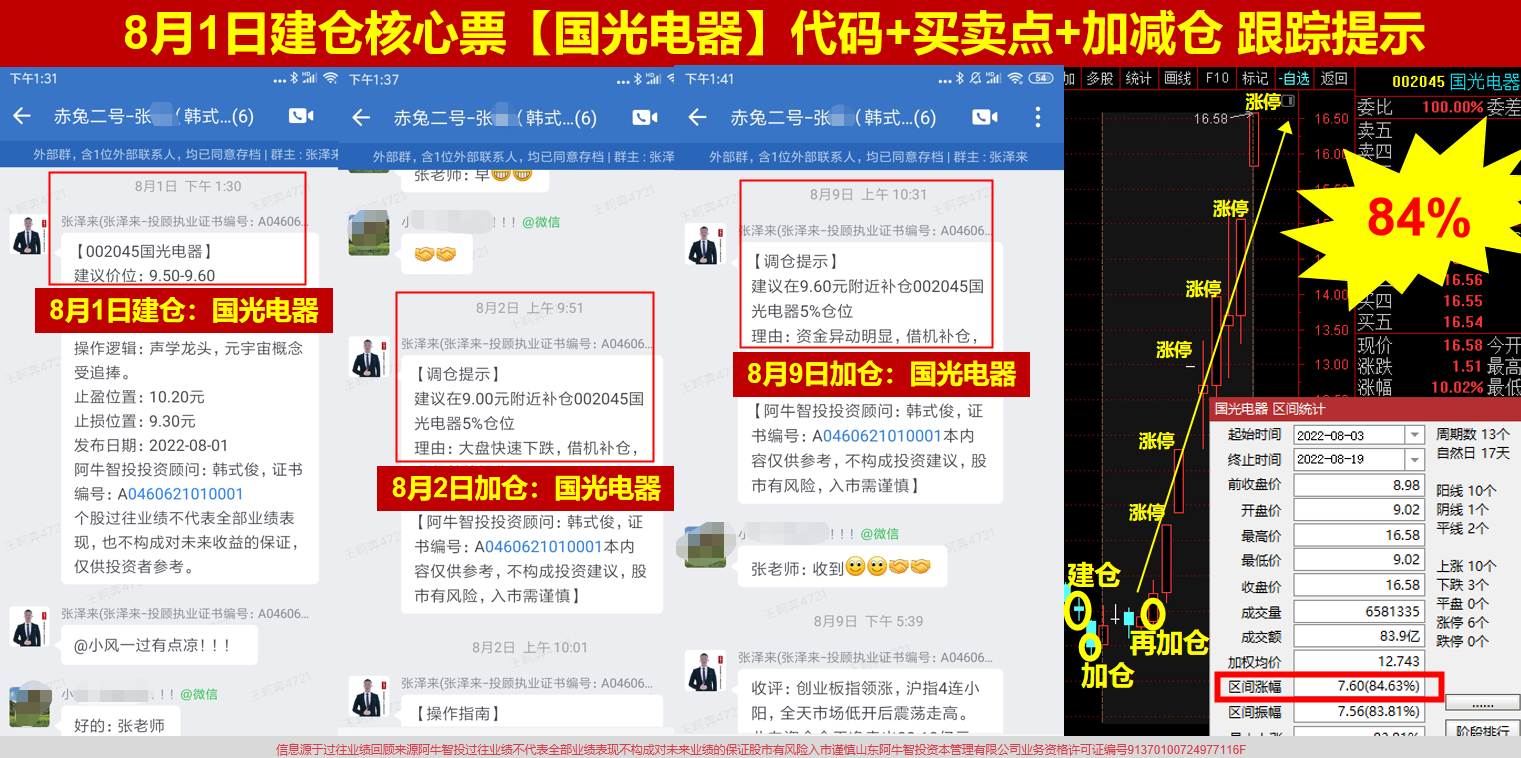This screenshot has height=758, width=1521.
Task: Select 画线 drawing tool in toolbar
Action: tap(1177, 78)
